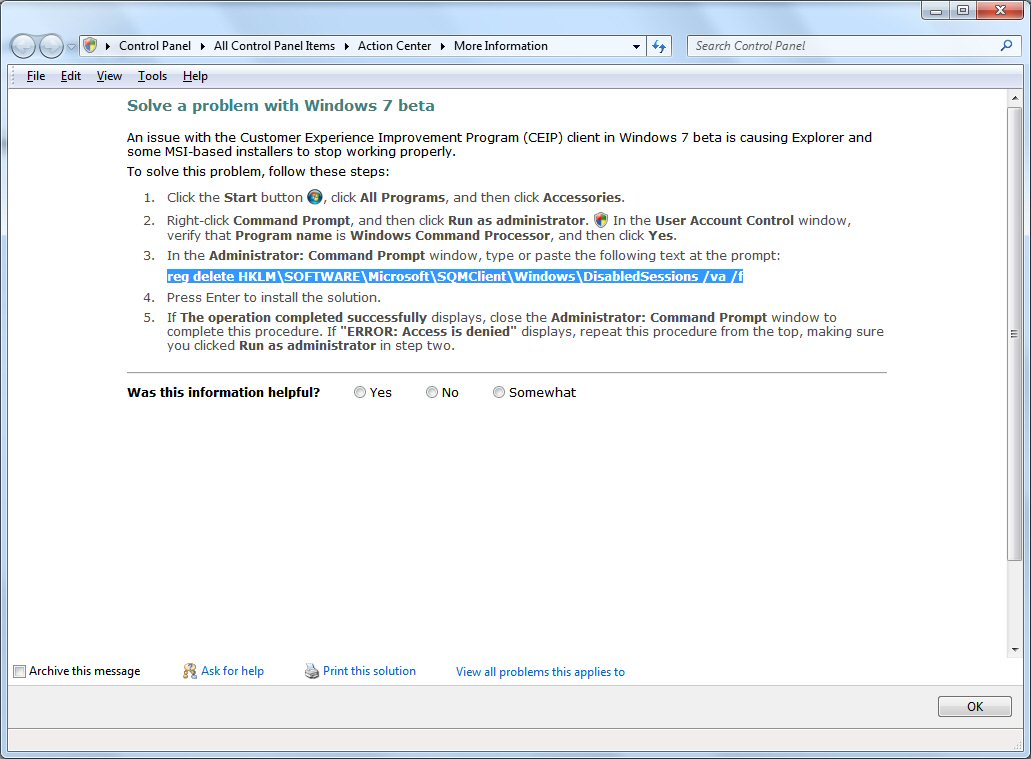Click the magnifier search icon
1031x759 pixels.
click(1006, 45)
